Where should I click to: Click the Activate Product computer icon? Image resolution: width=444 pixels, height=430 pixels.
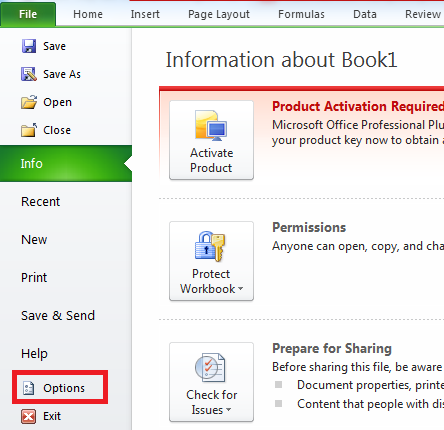pos(211,126)
